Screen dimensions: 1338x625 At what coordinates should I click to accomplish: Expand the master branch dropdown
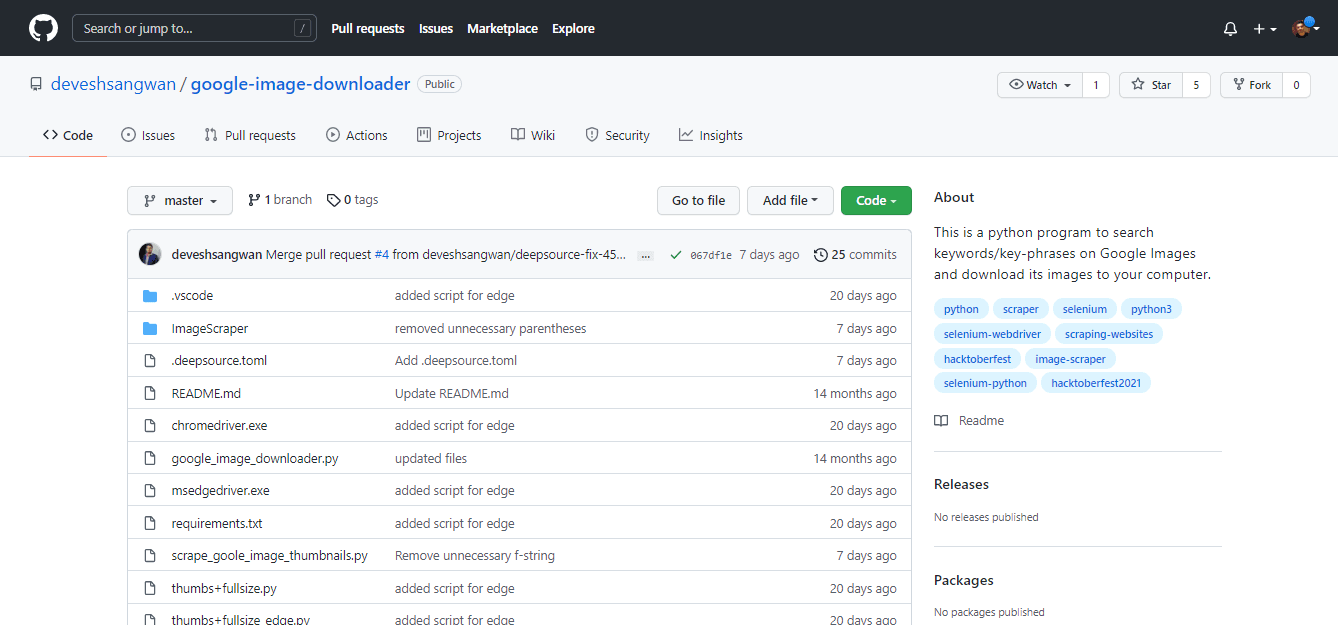tap(180, 201)
